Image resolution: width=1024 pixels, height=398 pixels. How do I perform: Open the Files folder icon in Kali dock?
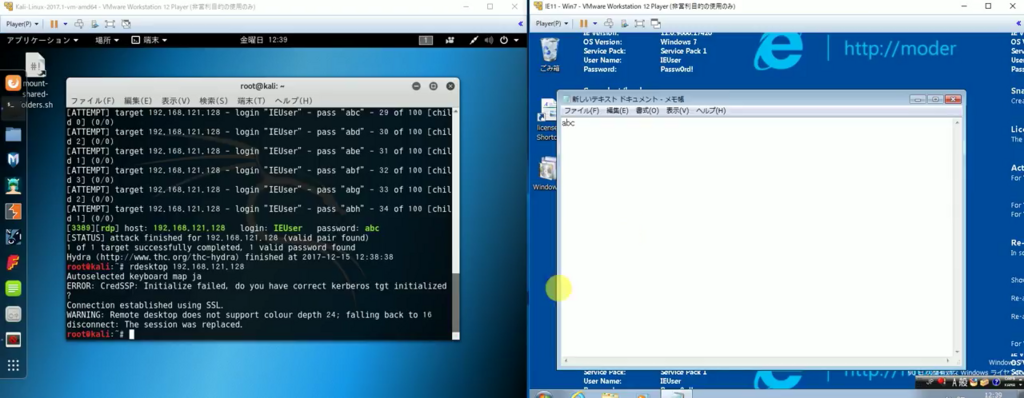[13, 135]
